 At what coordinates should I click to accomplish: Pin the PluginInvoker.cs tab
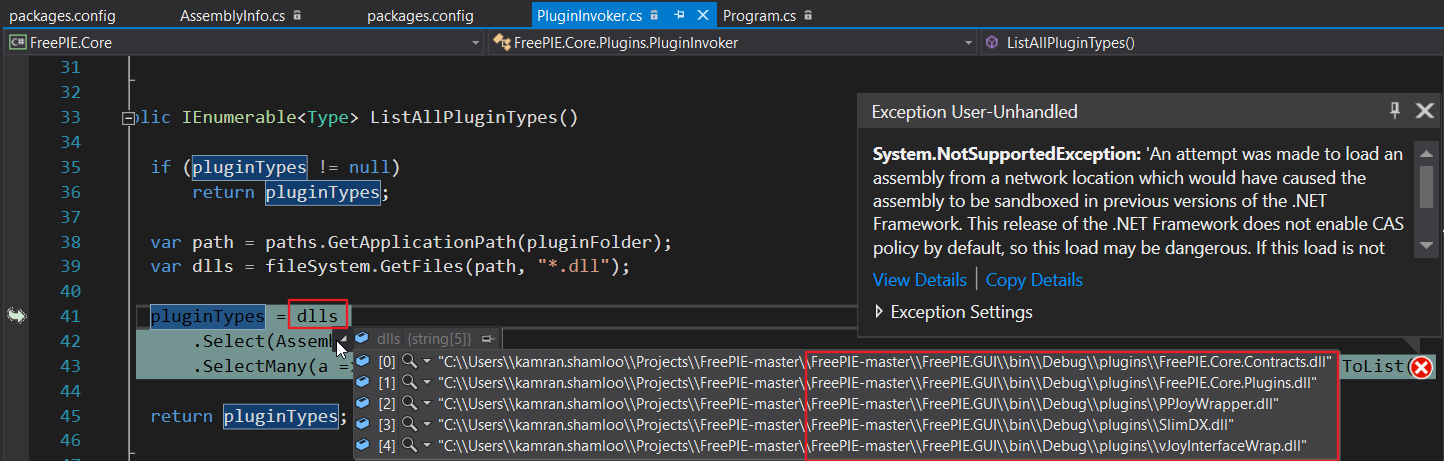pos(679,16)
